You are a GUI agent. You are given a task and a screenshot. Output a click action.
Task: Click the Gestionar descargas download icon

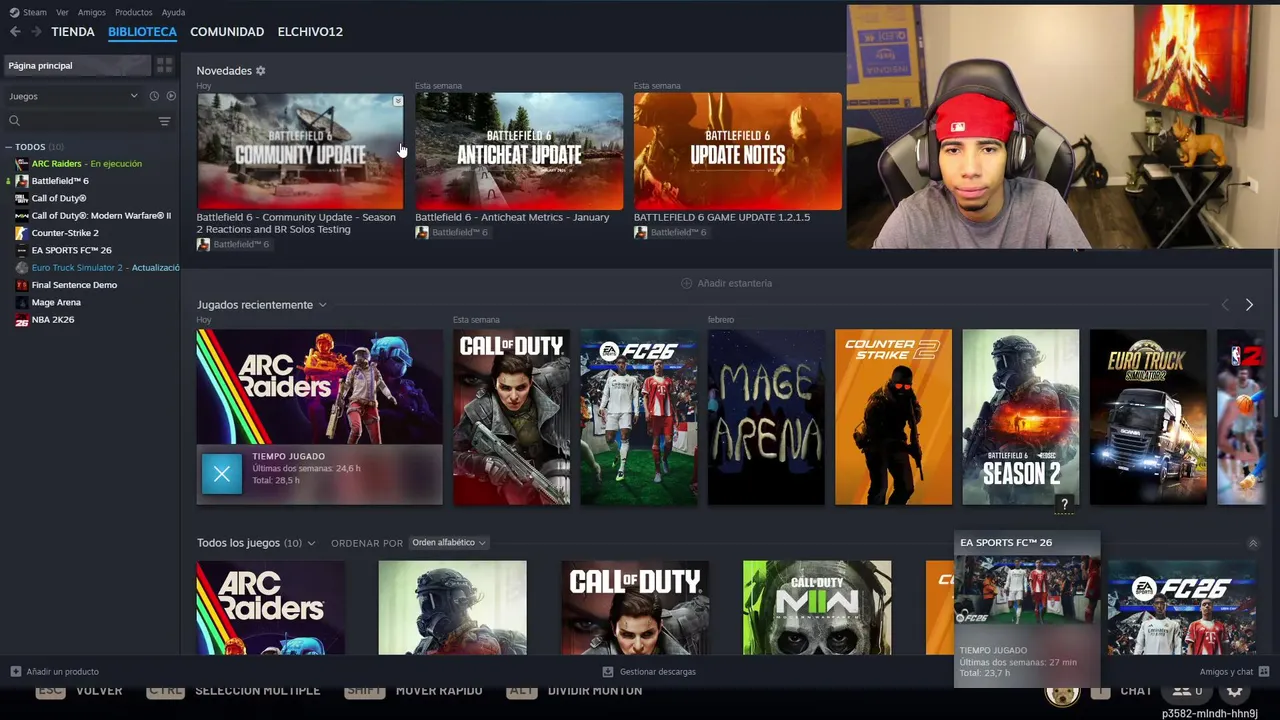pyautogui.click(x=608, y=672)
